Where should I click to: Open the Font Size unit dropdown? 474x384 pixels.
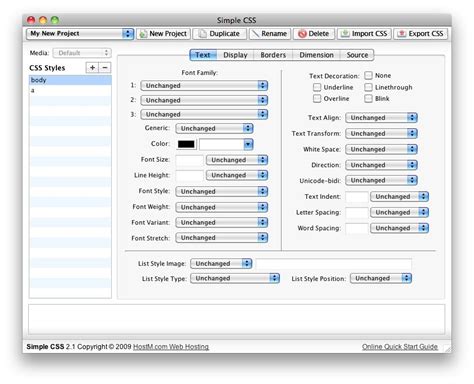point(237,160)
